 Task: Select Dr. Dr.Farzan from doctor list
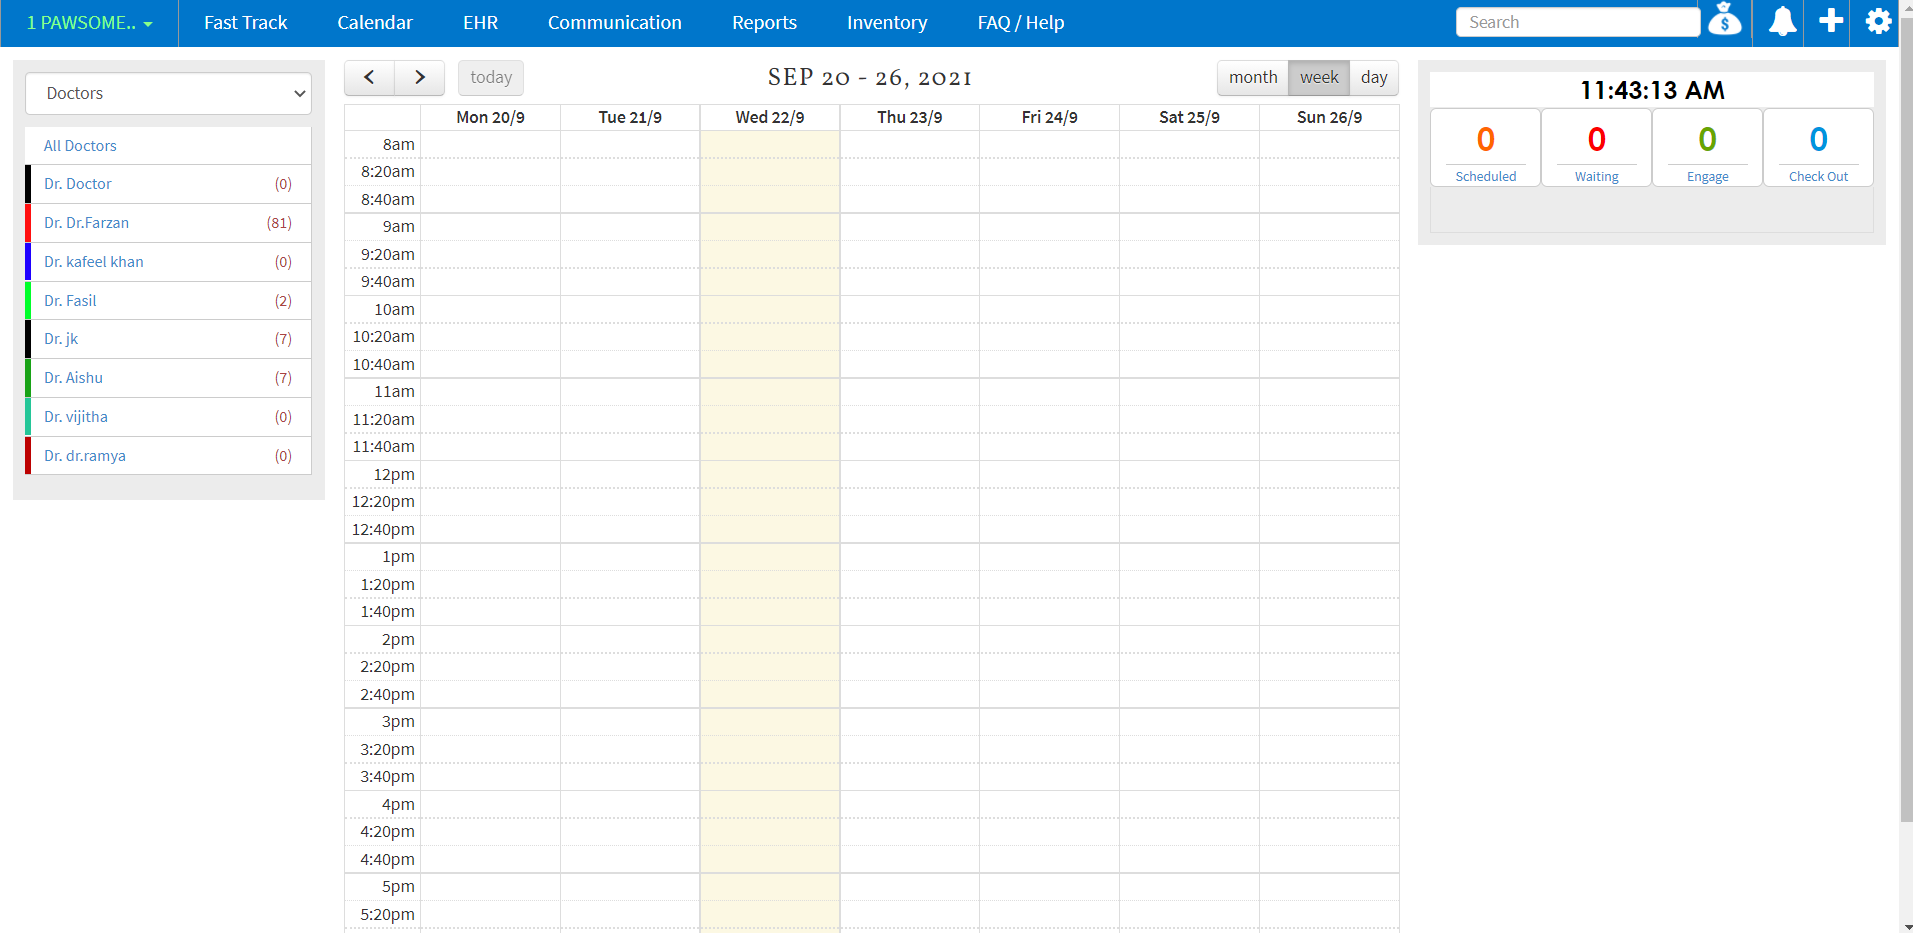(86, 223)
